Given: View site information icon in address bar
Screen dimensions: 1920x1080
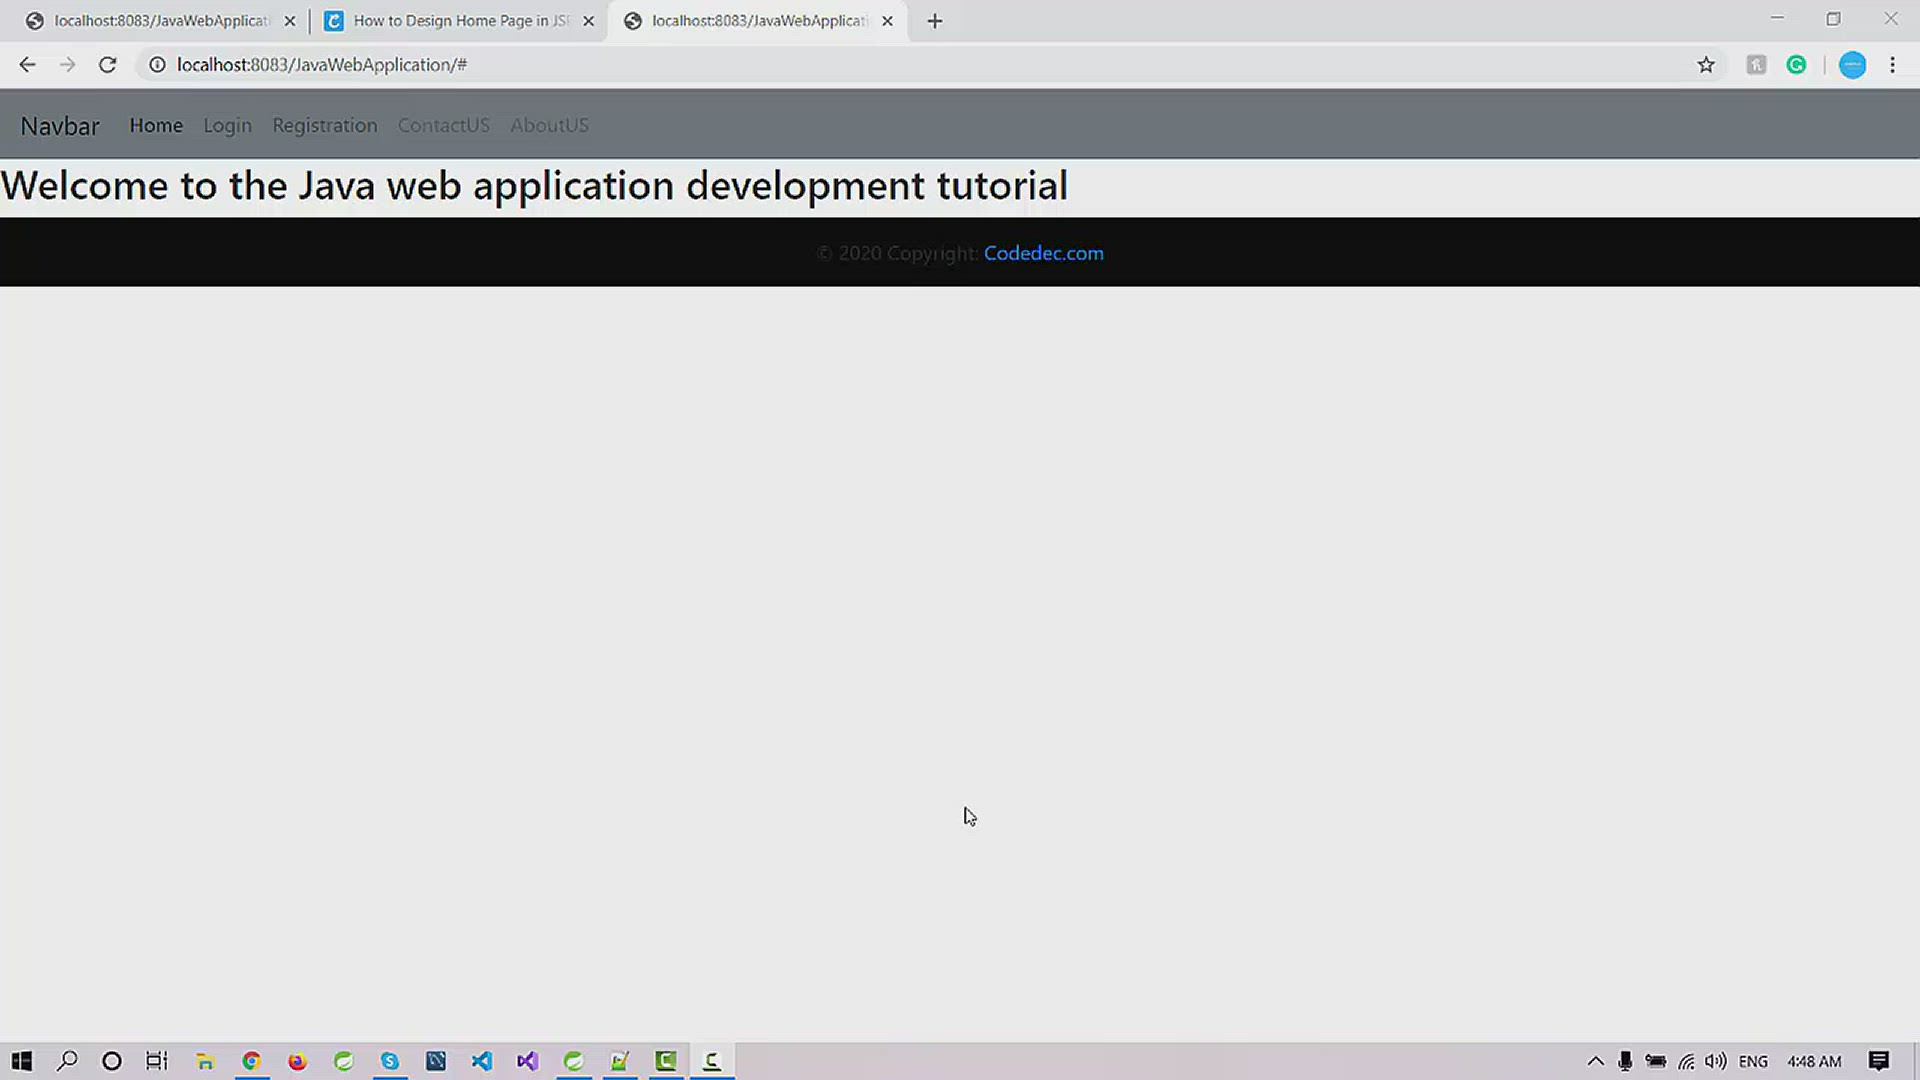Looking at the screenshot, I should point(157,65).
